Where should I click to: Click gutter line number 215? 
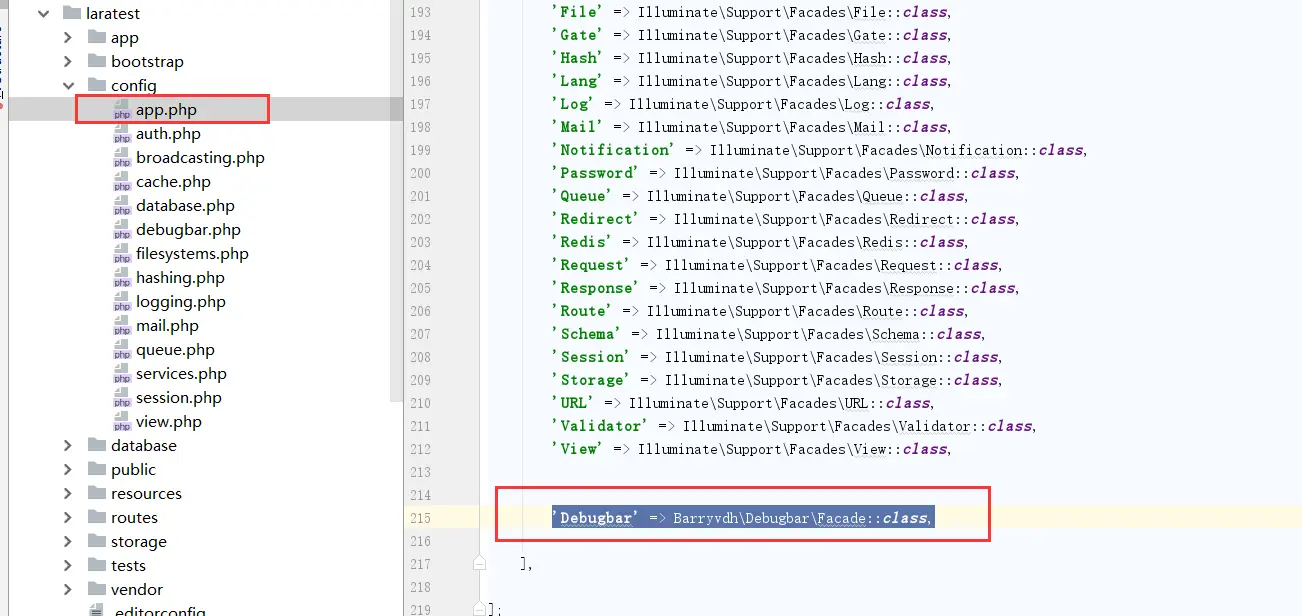419,518
